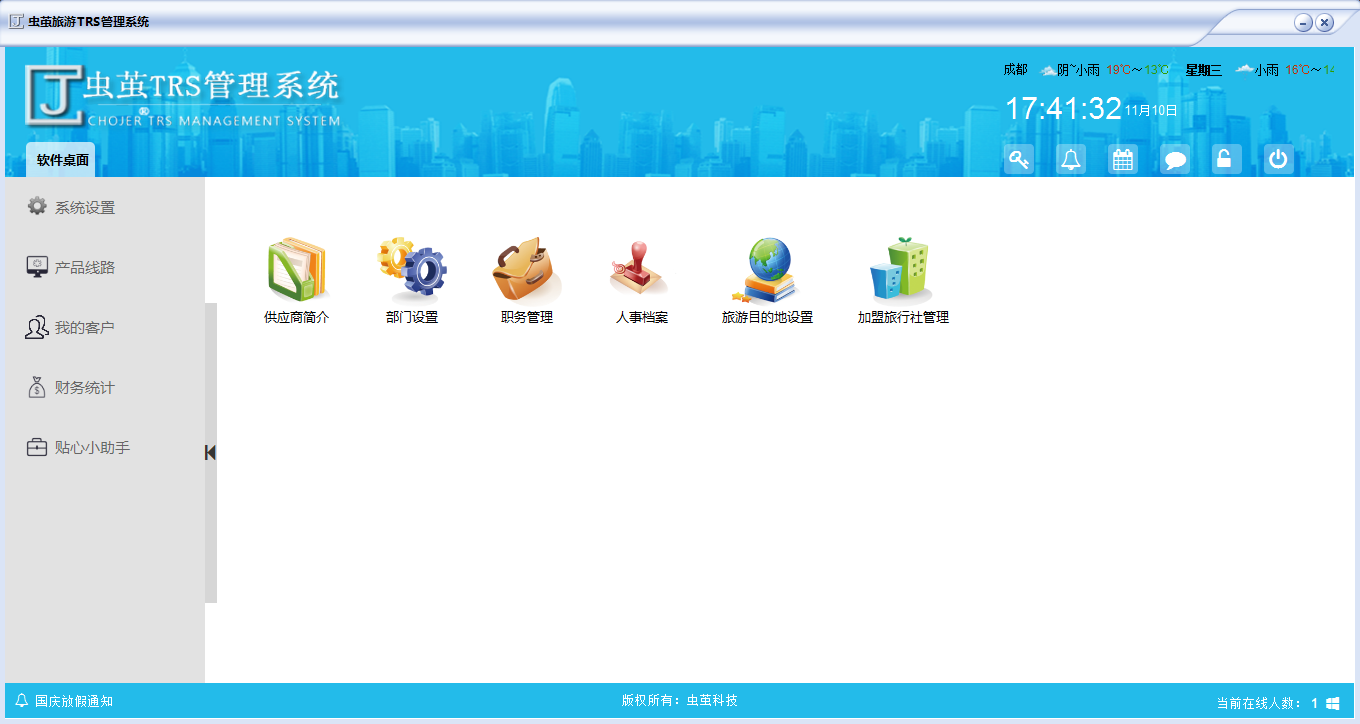
Task: Click the 版权所有：虫茧科技 footer text
Action: (680, 701)
